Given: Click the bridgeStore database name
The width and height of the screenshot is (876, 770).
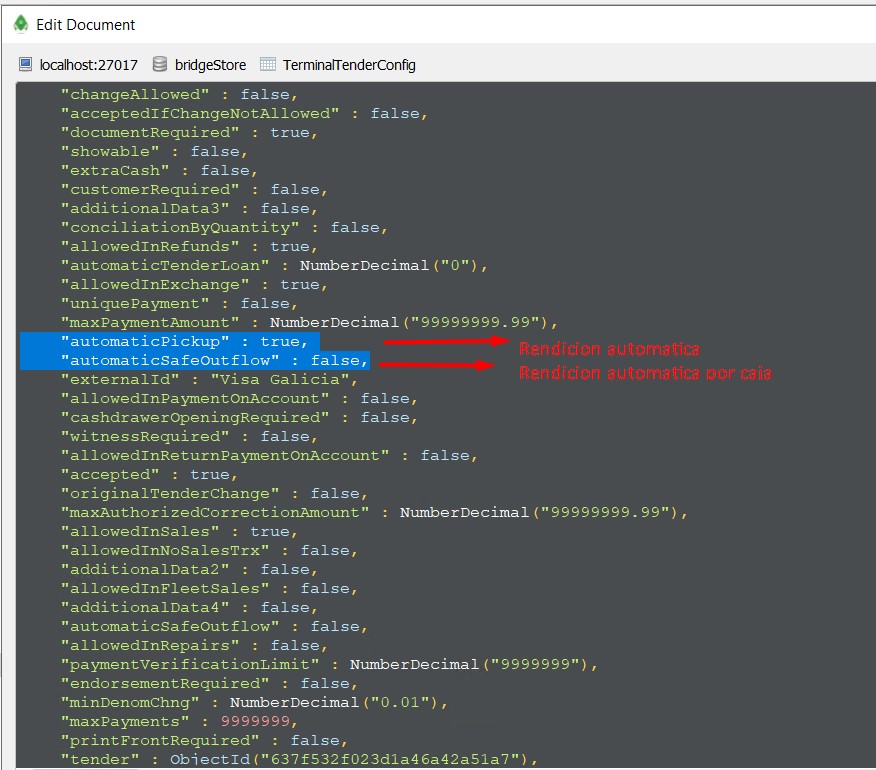Looking at the screenshot, I should (210, 65).
